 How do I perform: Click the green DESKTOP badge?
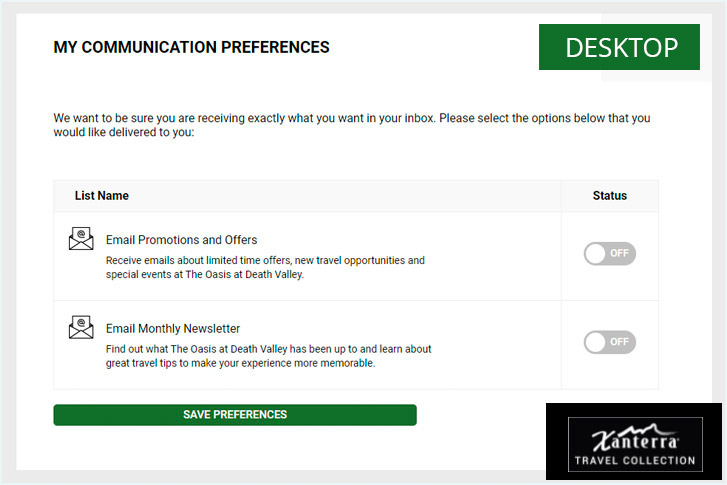pyautogui.click(x=619, y=47)
